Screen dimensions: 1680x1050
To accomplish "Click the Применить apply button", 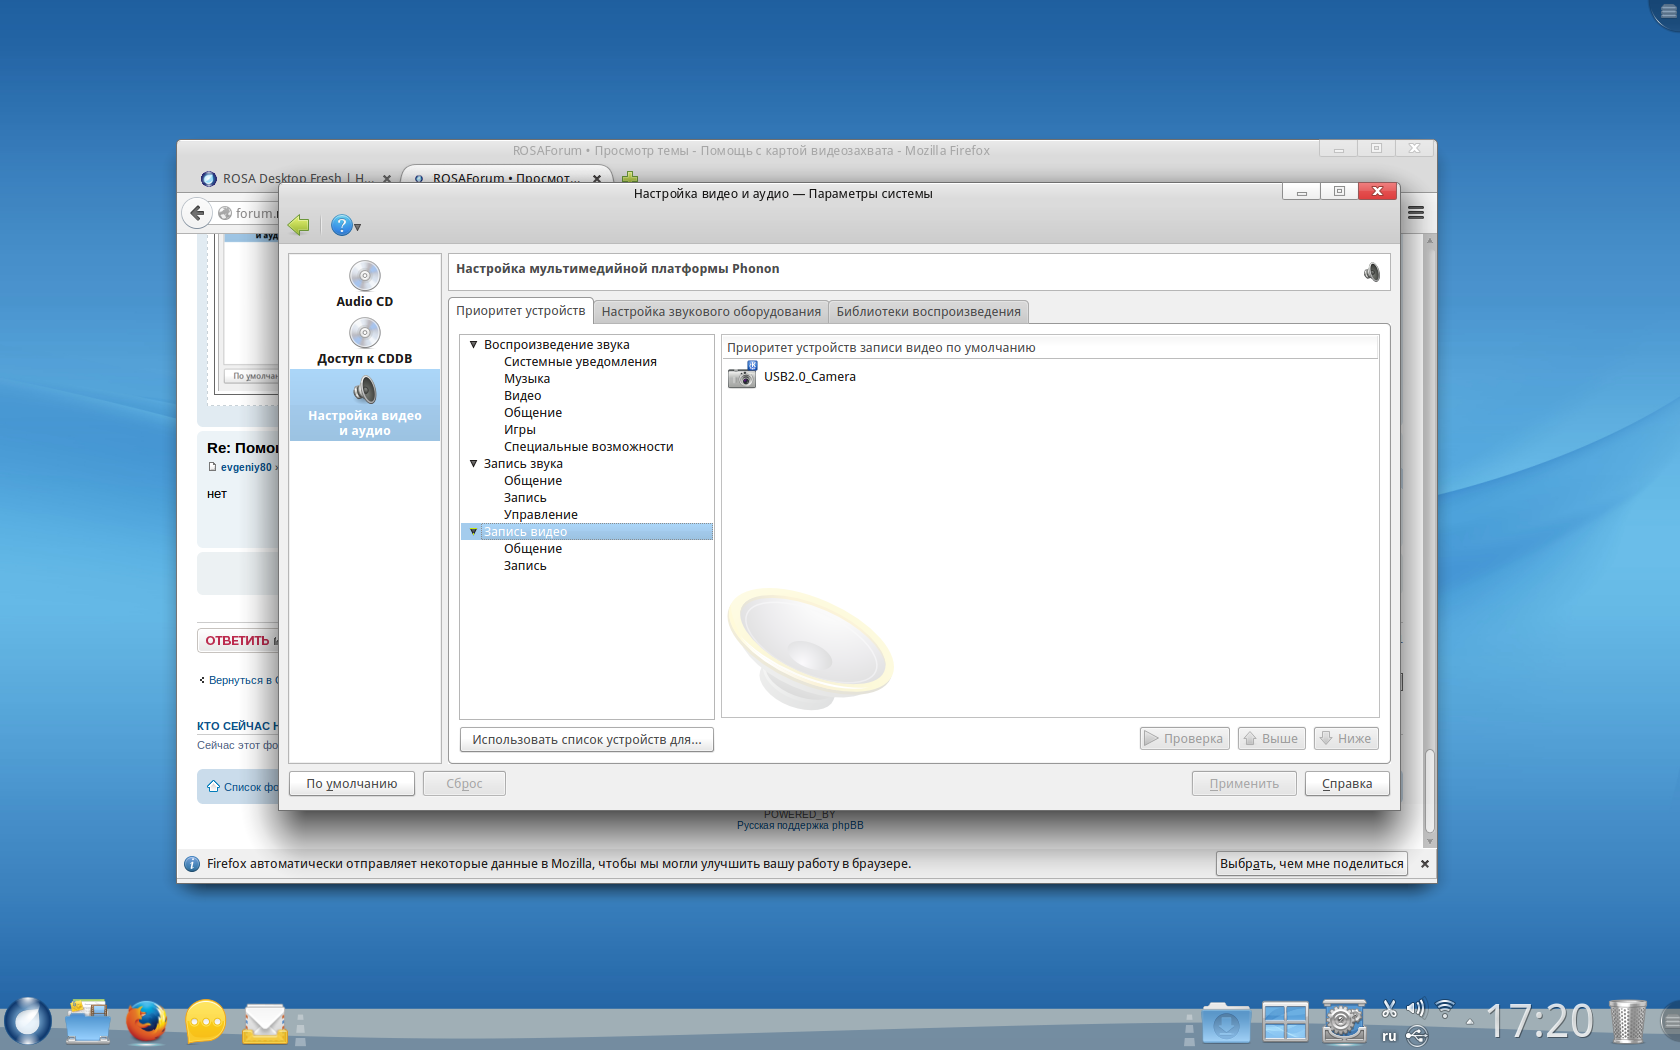I will tap(1244, 784).
